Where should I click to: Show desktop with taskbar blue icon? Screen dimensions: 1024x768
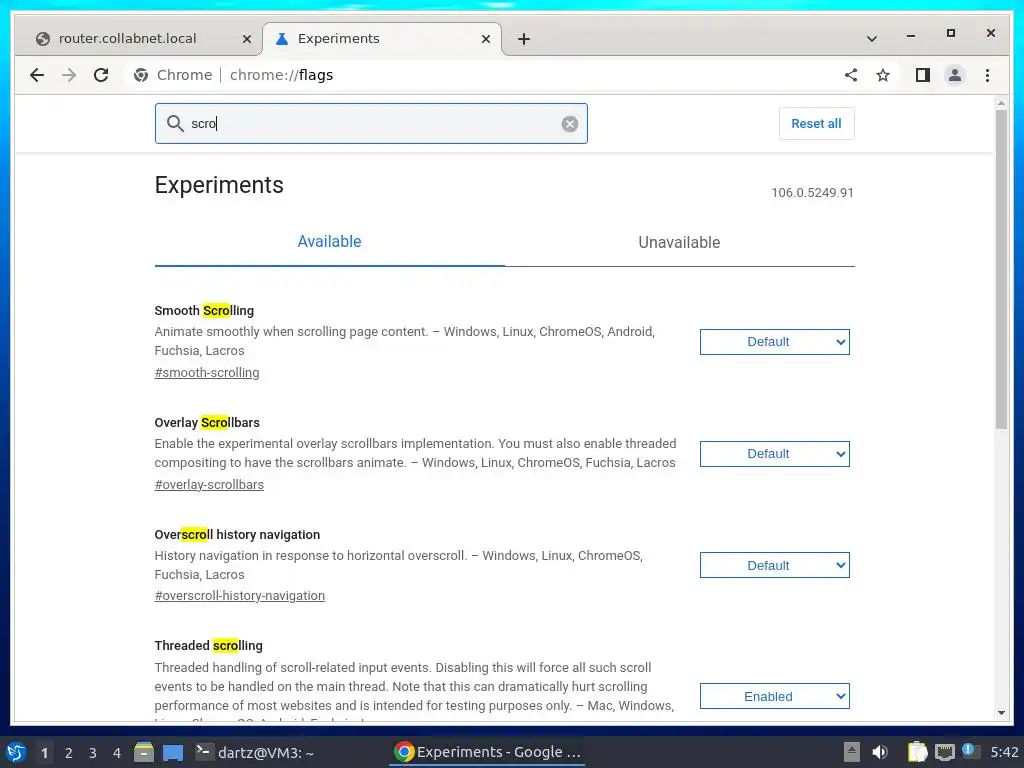click(173, 752)
